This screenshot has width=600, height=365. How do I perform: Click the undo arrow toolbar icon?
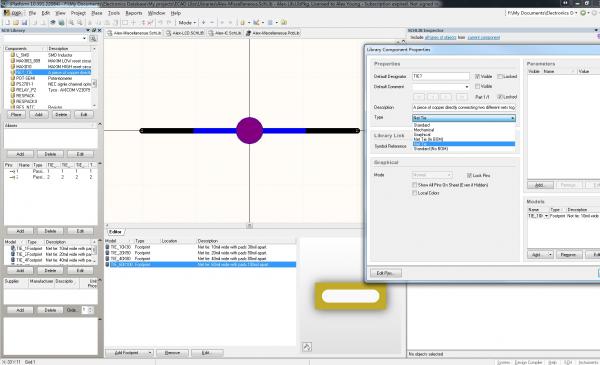160,23
